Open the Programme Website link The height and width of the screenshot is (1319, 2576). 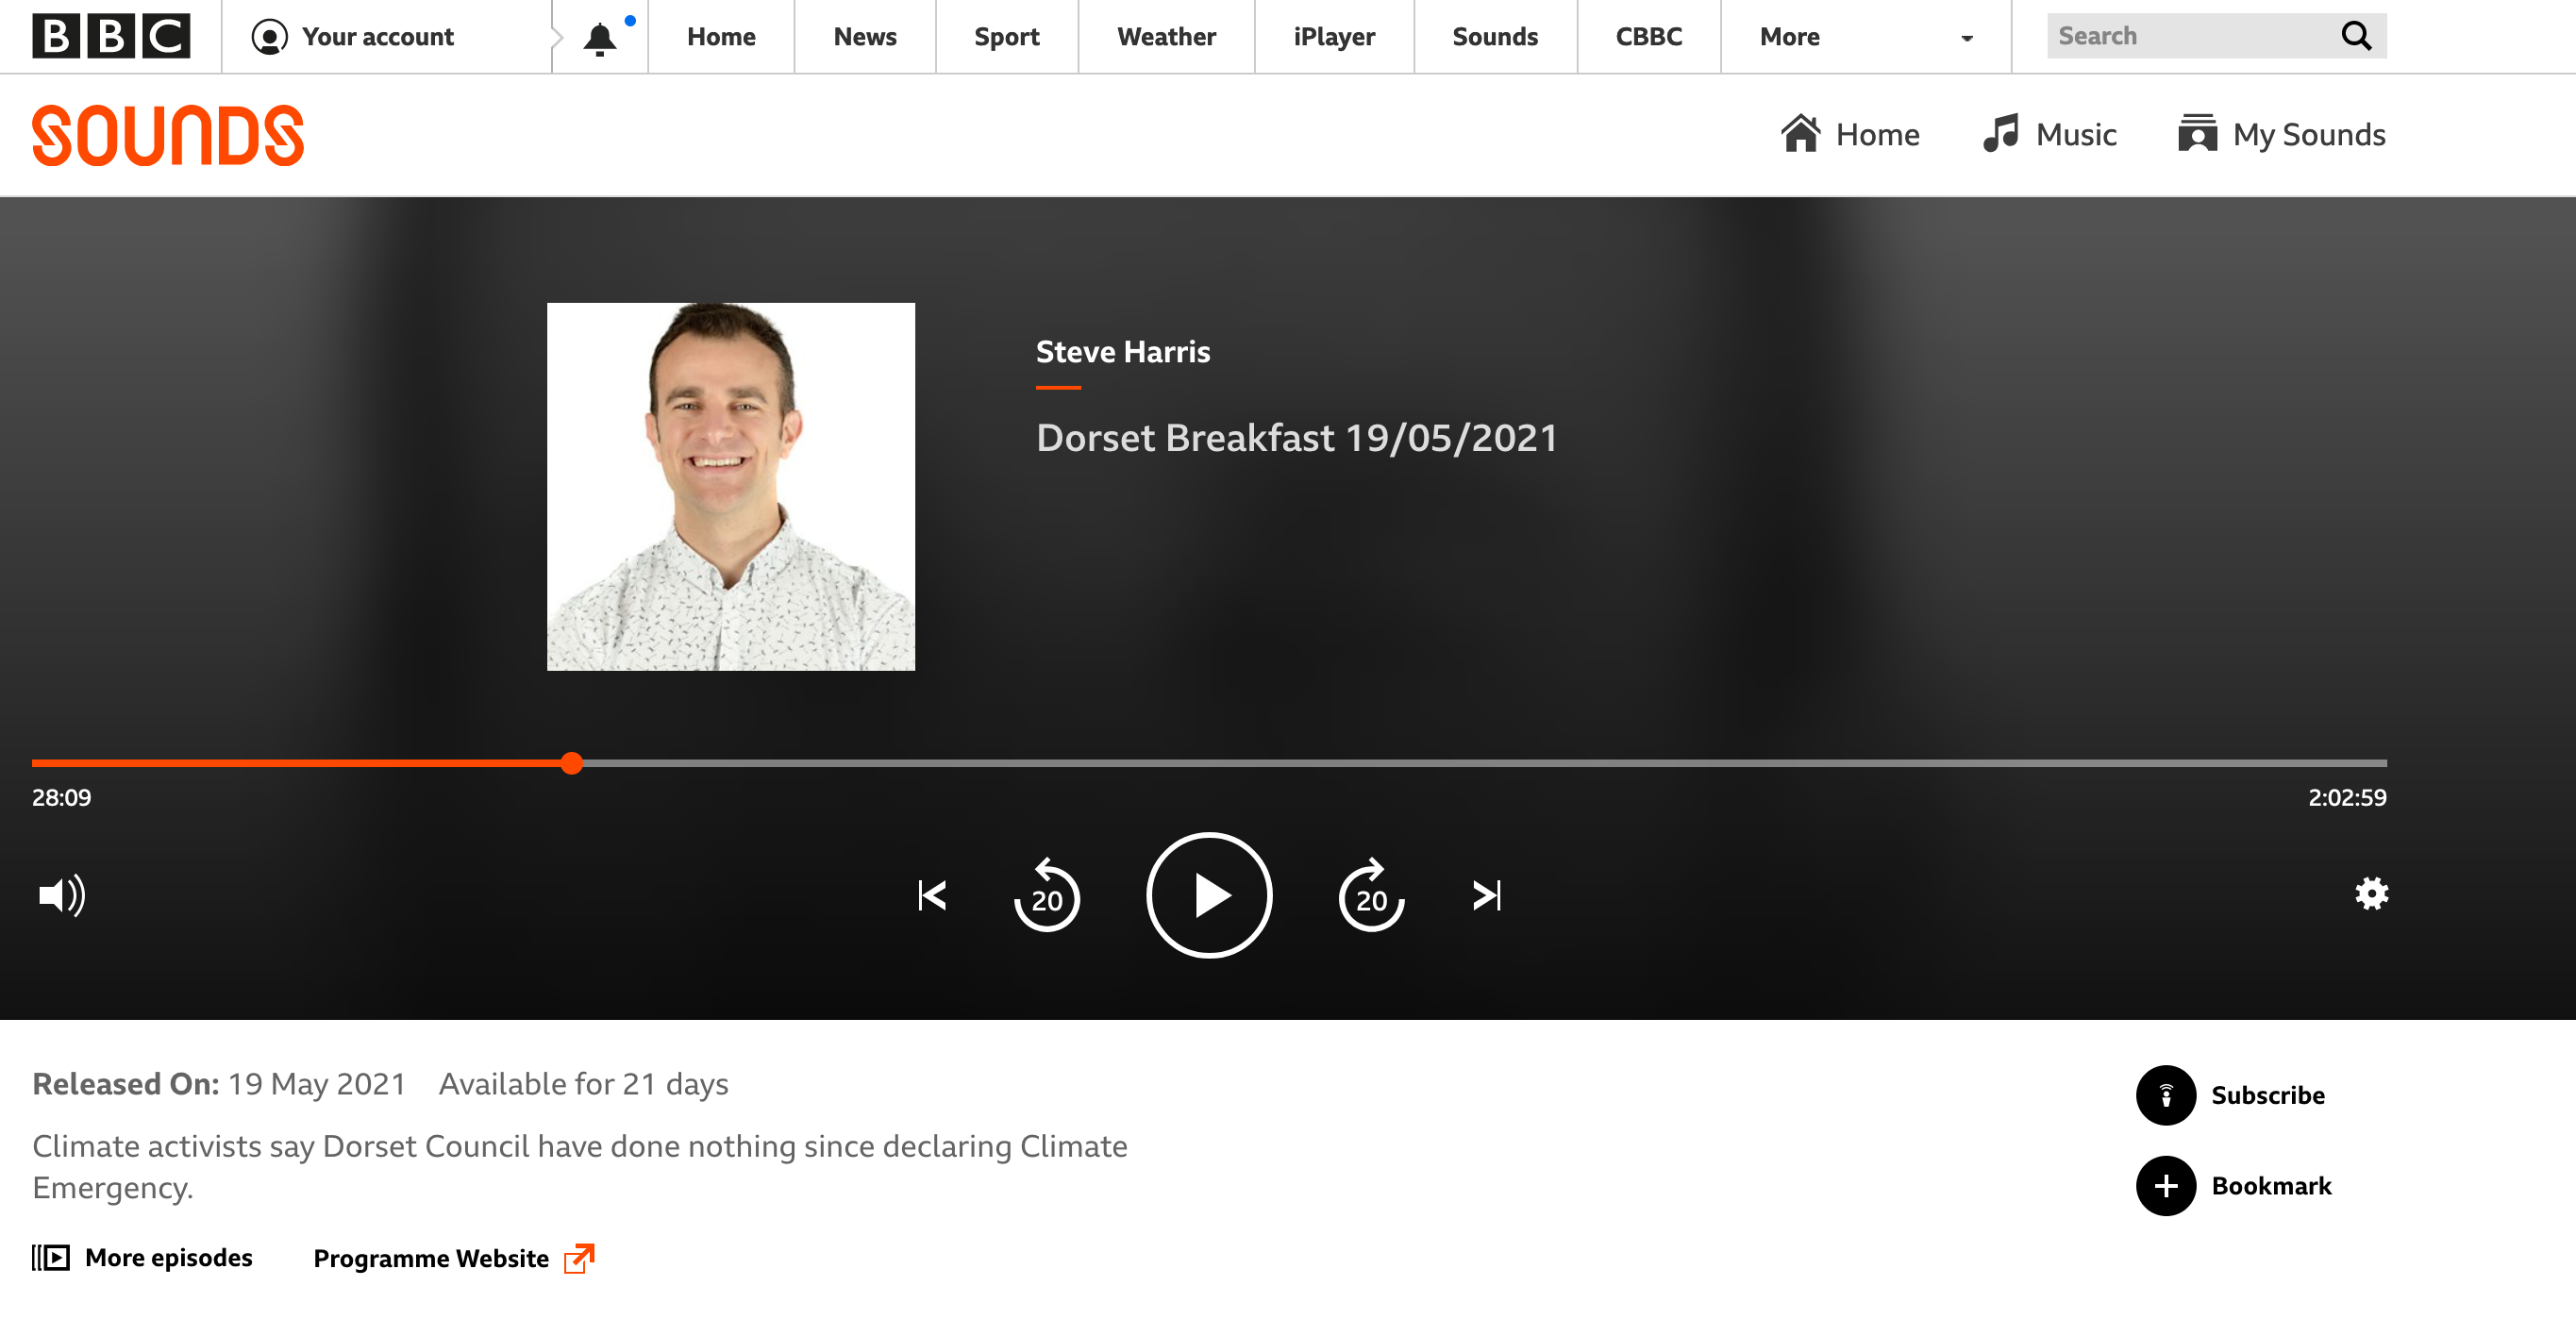point(455,1258)
